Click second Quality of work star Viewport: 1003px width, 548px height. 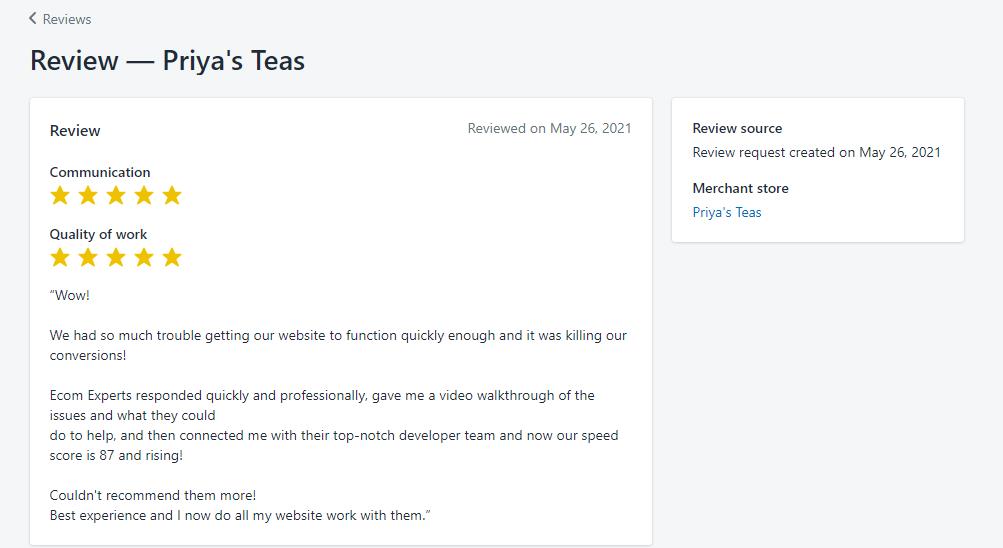88,257
